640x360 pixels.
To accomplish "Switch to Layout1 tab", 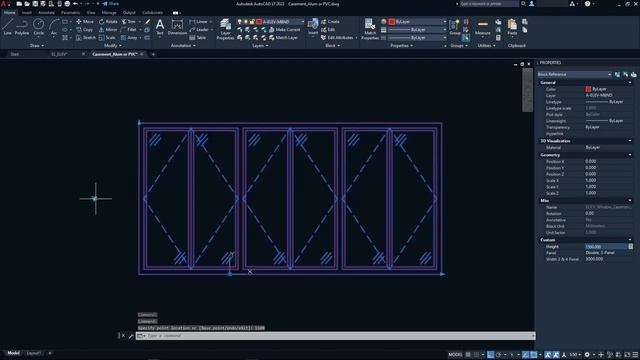I will click(34, 353).
